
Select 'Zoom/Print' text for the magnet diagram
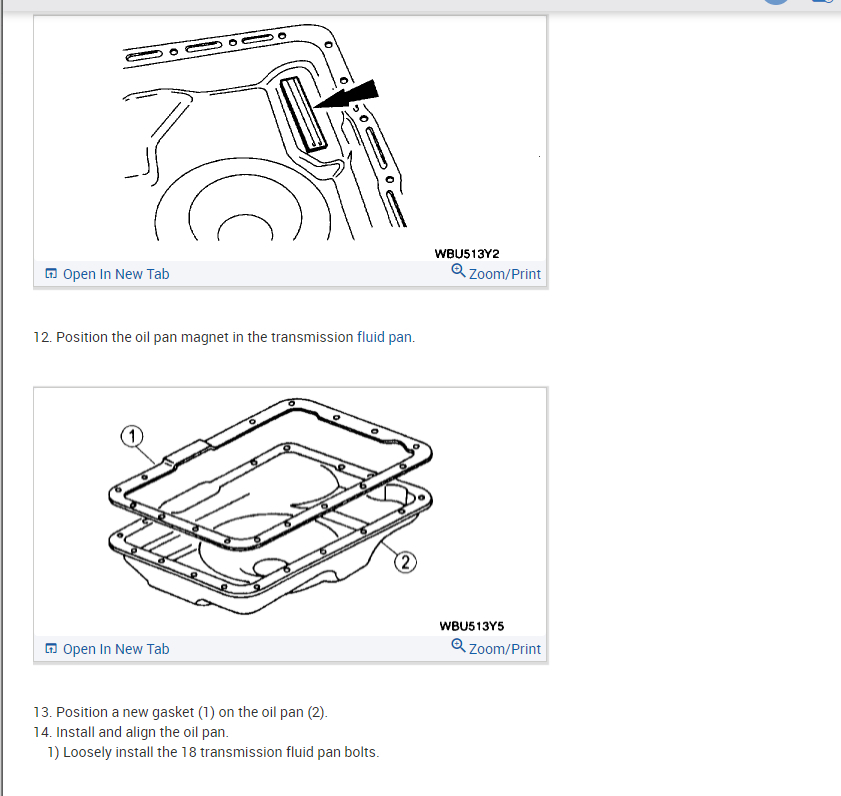(x=505, y=274)
